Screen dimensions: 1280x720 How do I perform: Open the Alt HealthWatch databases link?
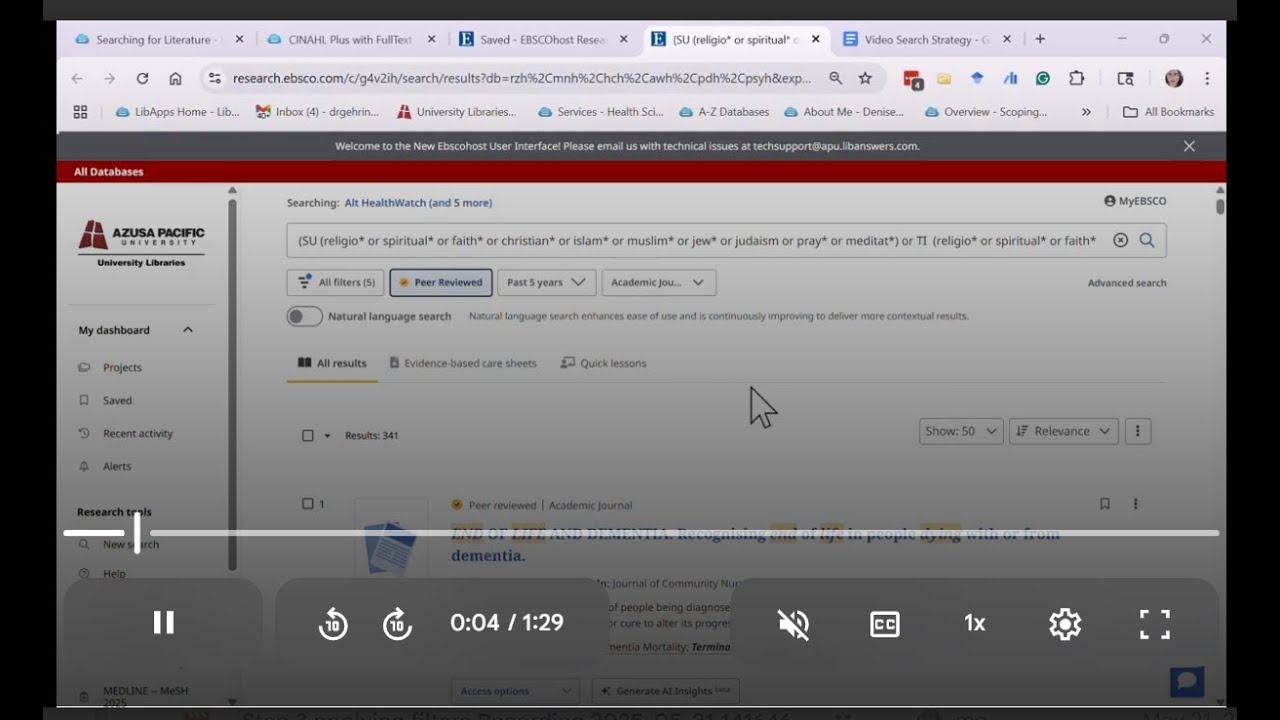(418, 203)
